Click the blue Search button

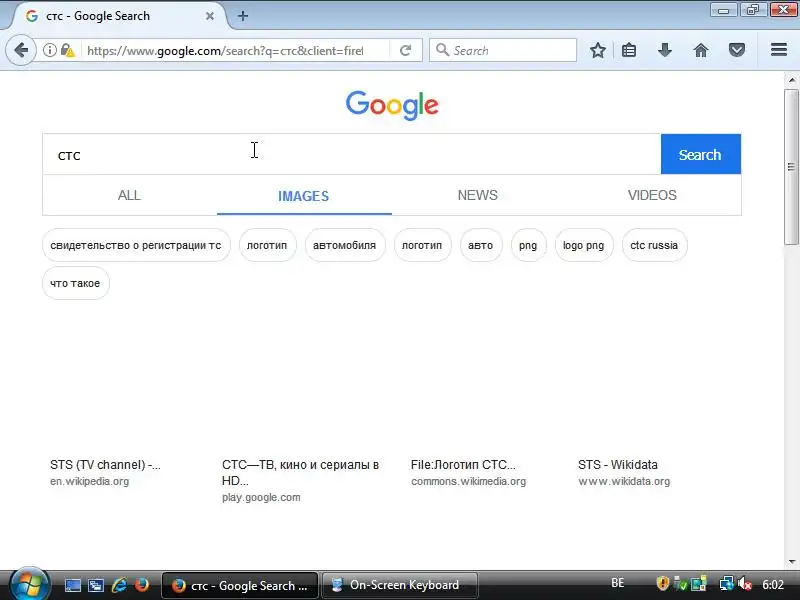pyautogui.click(x=701, y=154)
